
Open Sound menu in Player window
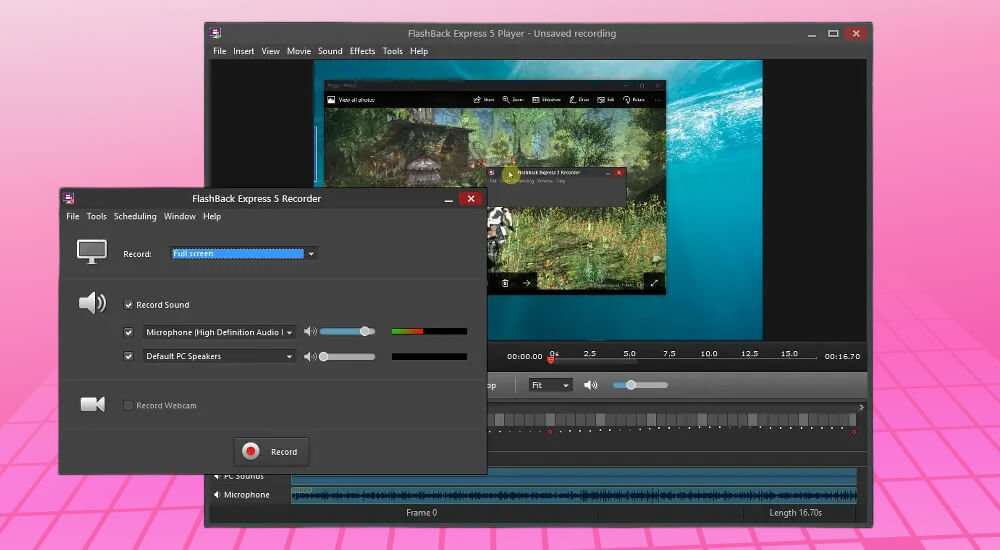click(330, 51)
